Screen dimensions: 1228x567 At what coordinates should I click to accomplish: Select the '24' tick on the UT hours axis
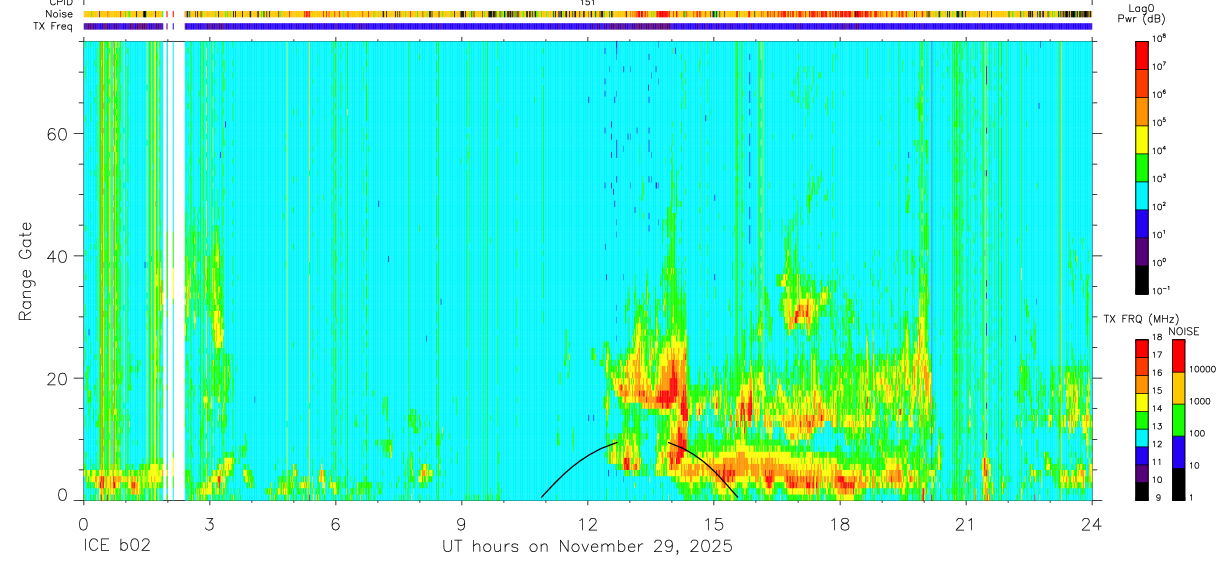[1092, 522]
